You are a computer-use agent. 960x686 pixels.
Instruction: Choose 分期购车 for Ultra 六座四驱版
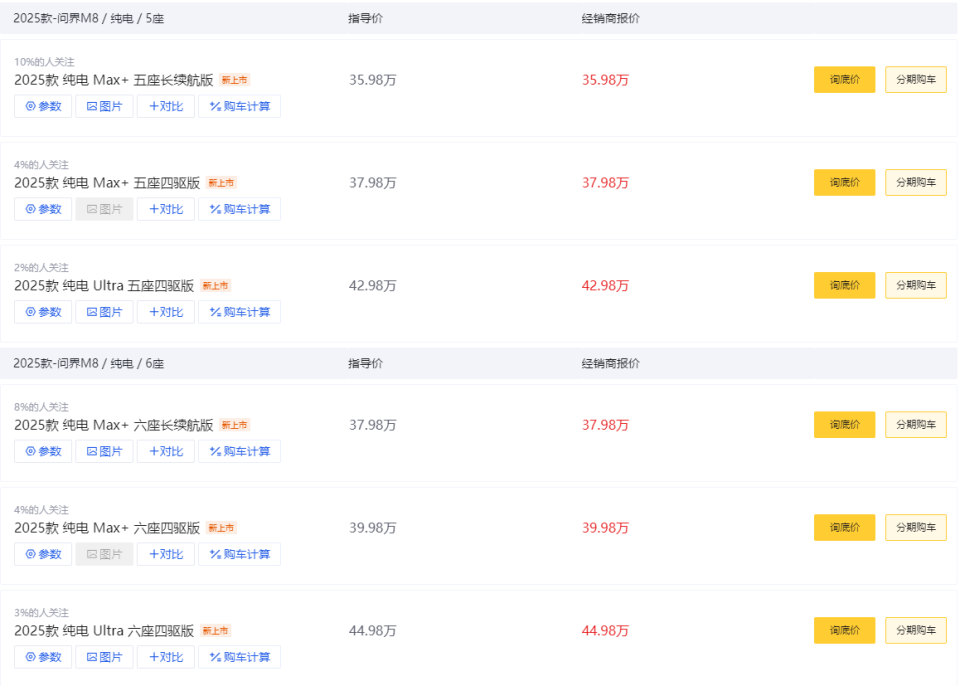pos(916,630)
